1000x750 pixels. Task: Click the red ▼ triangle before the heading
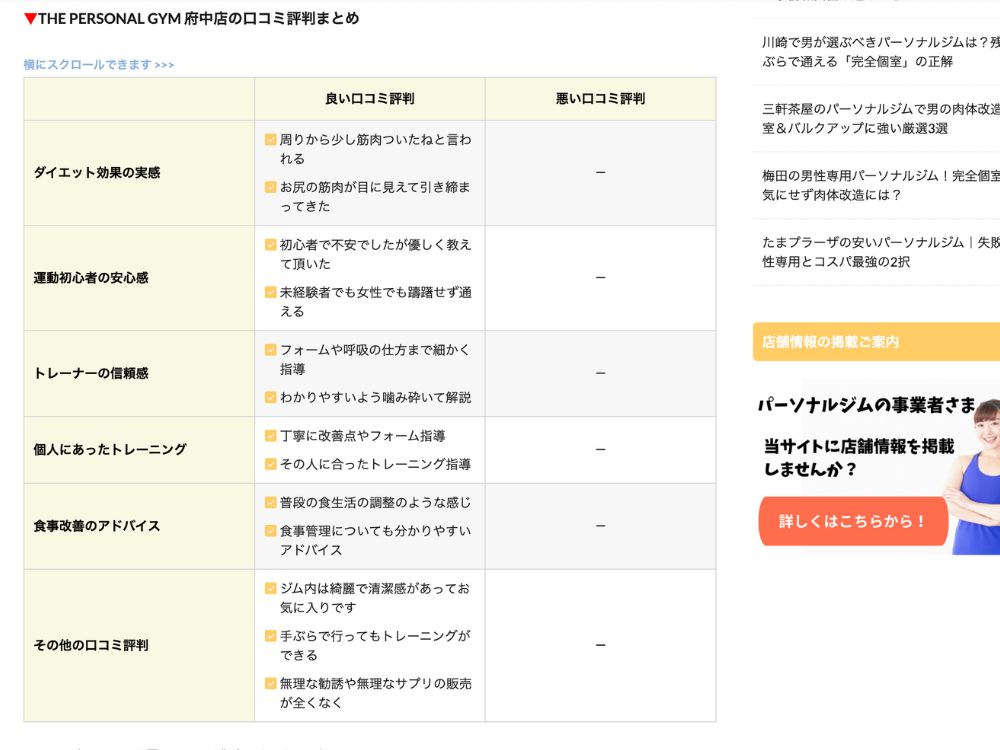tap(28, 18)
